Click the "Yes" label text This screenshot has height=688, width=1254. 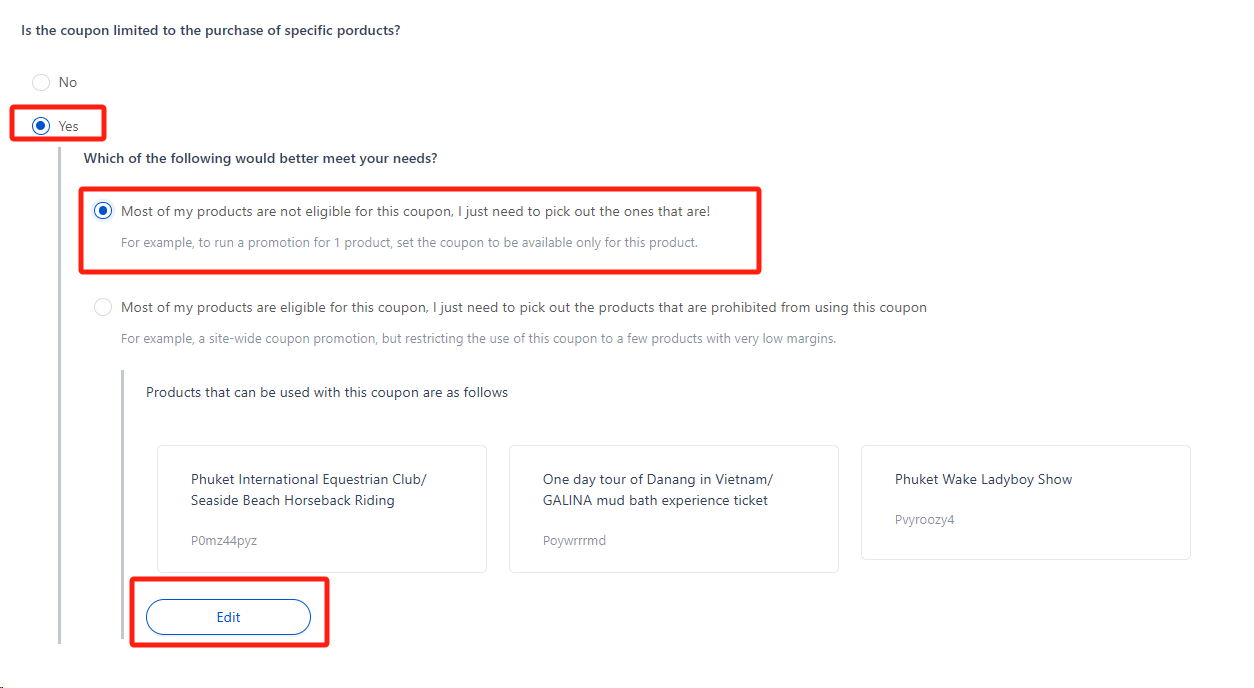68,126
